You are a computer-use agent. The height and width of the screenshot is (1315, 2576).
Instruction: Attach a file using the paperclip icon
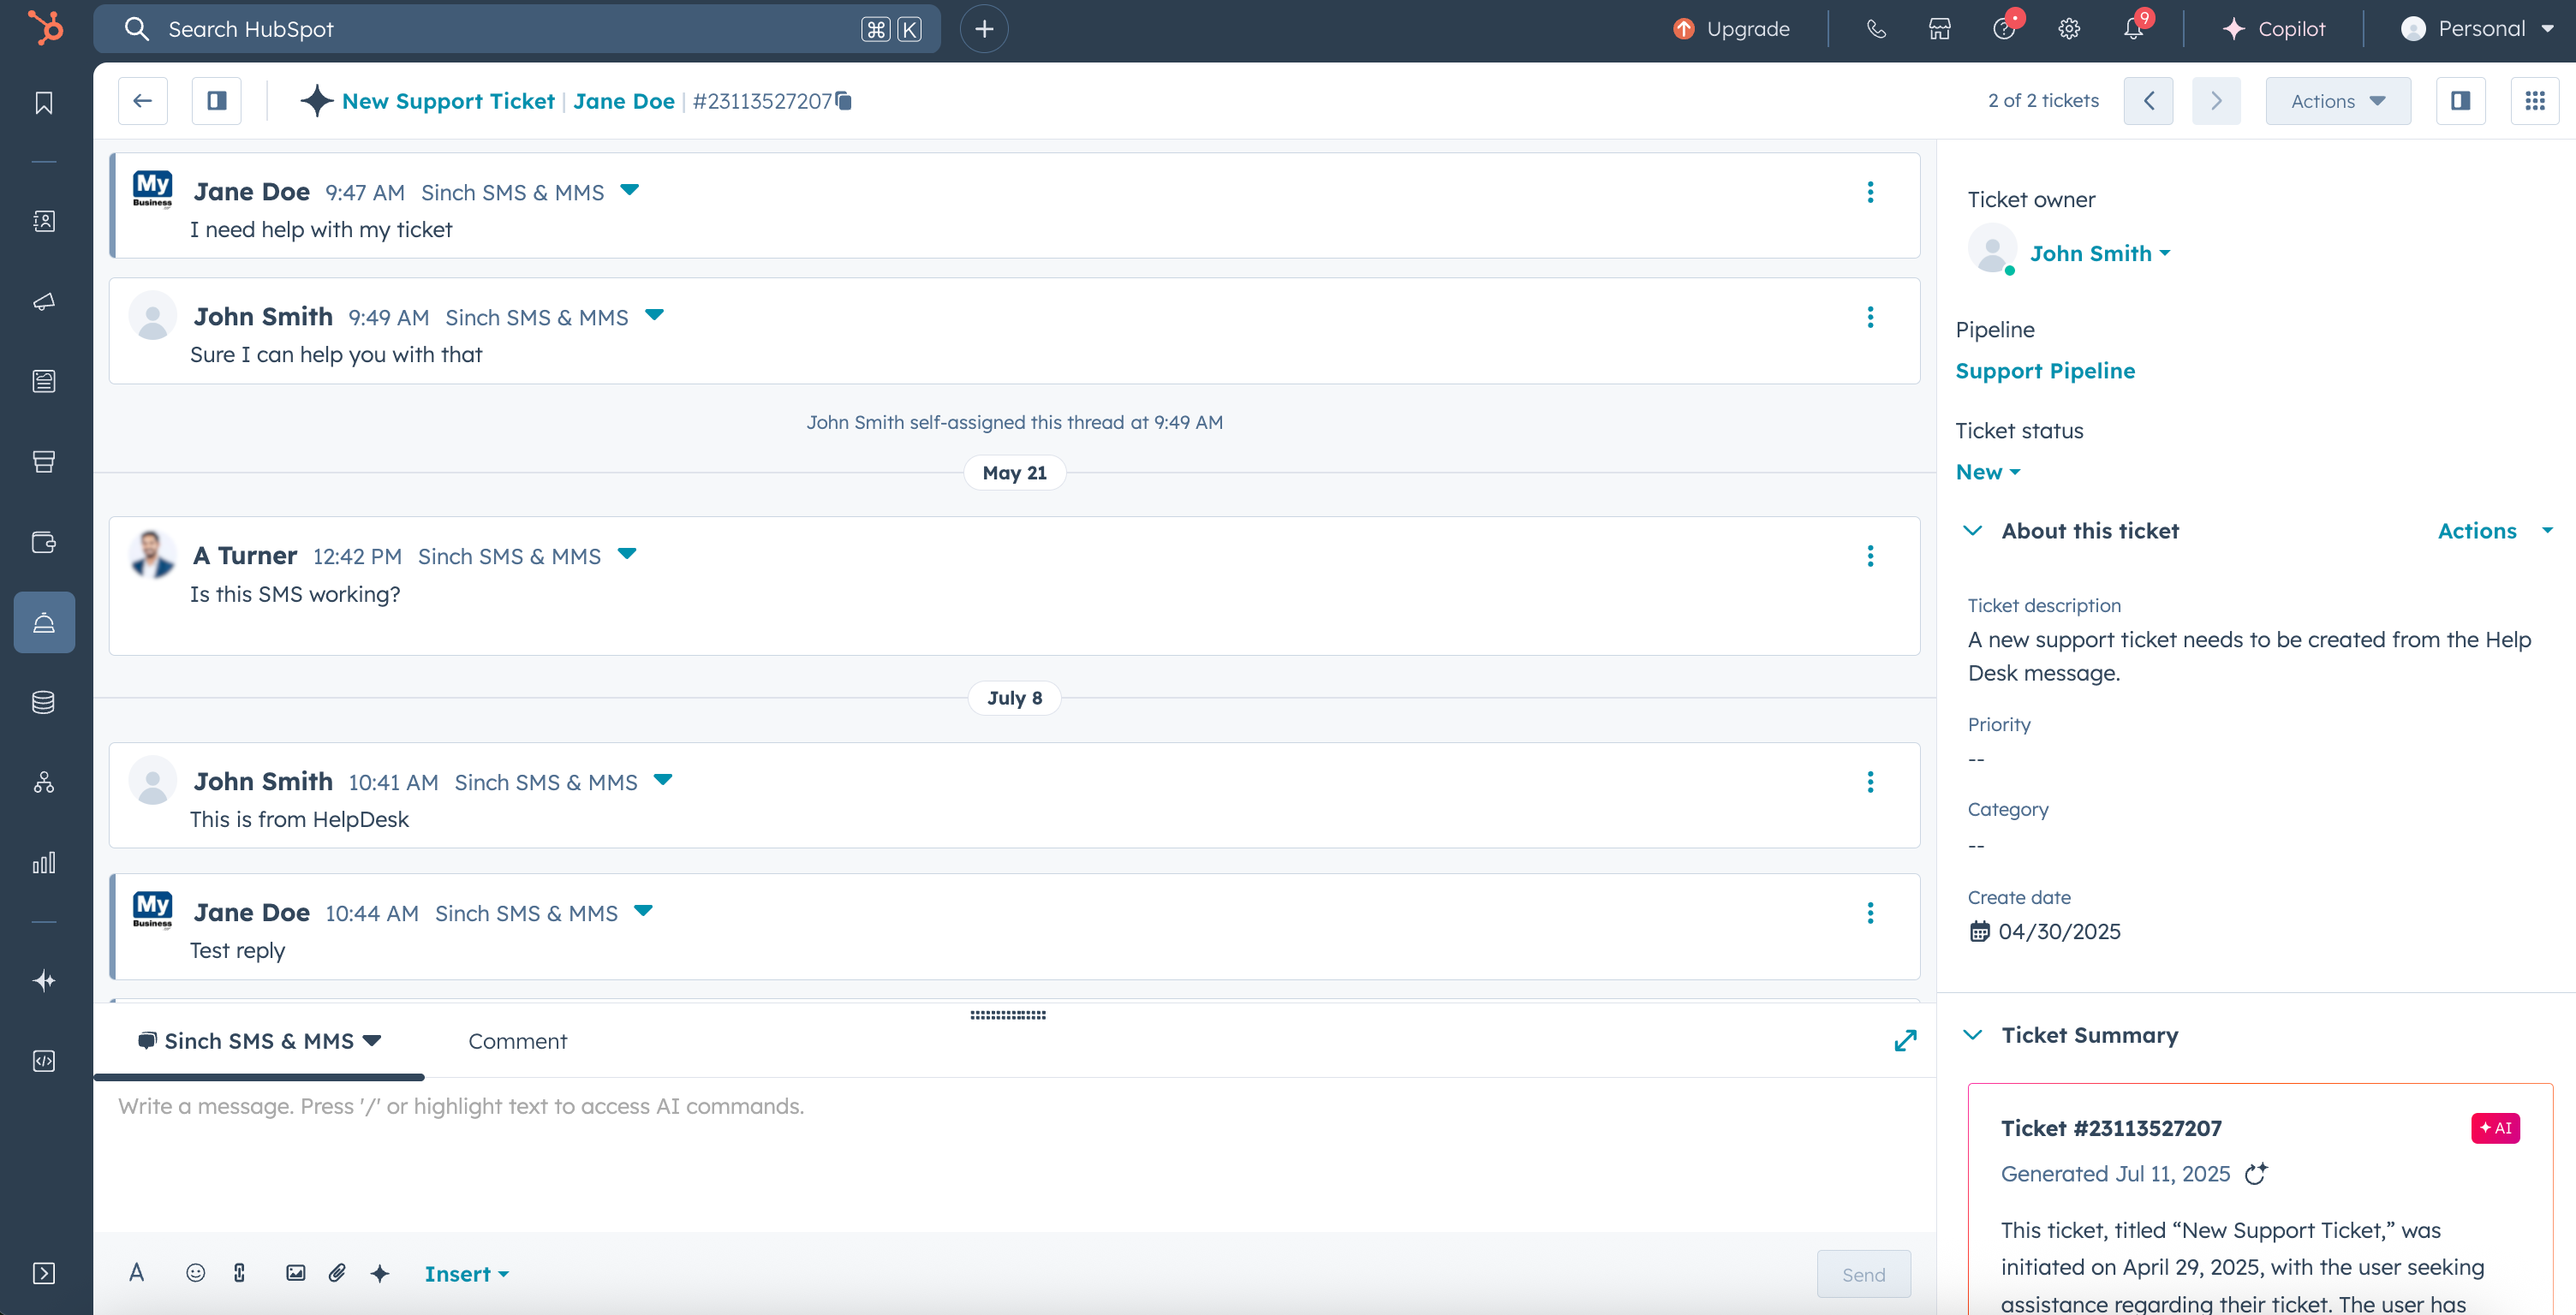tap(337, 1272)
